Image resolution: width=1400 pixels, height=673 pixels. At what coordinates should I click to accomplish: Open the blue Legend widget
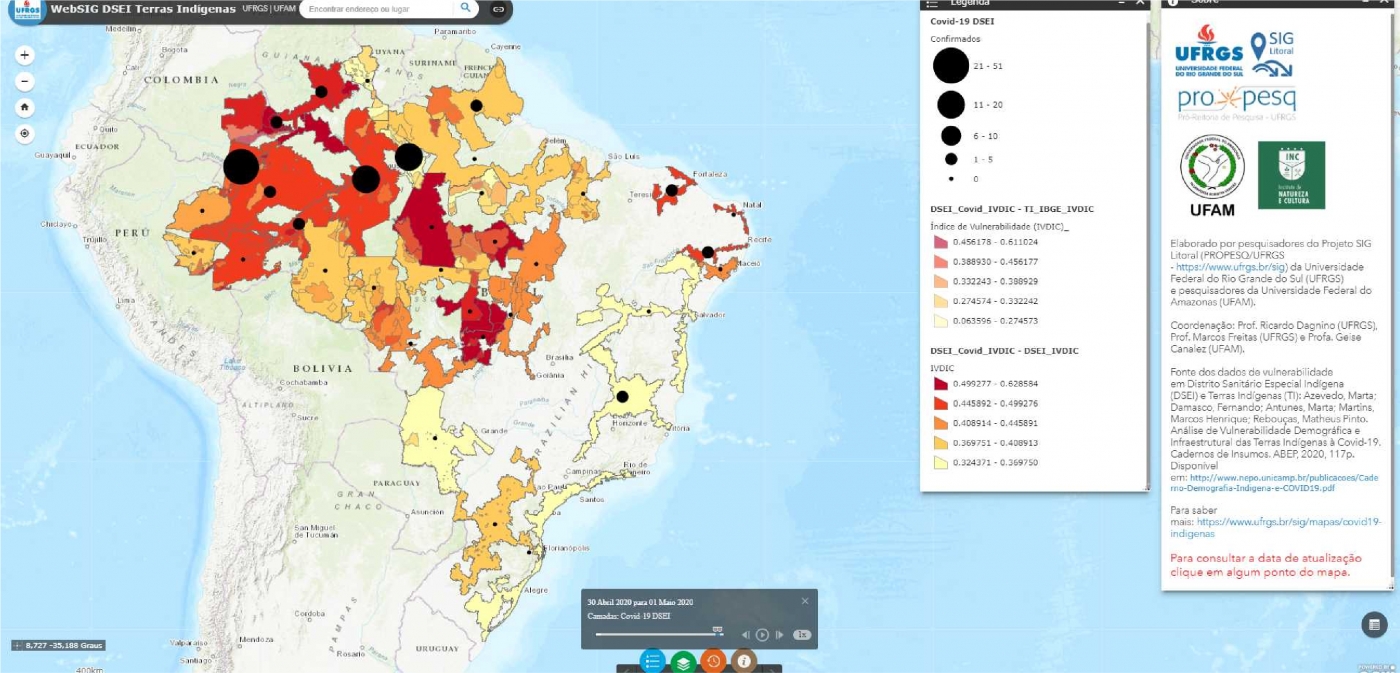coord(652,661)
